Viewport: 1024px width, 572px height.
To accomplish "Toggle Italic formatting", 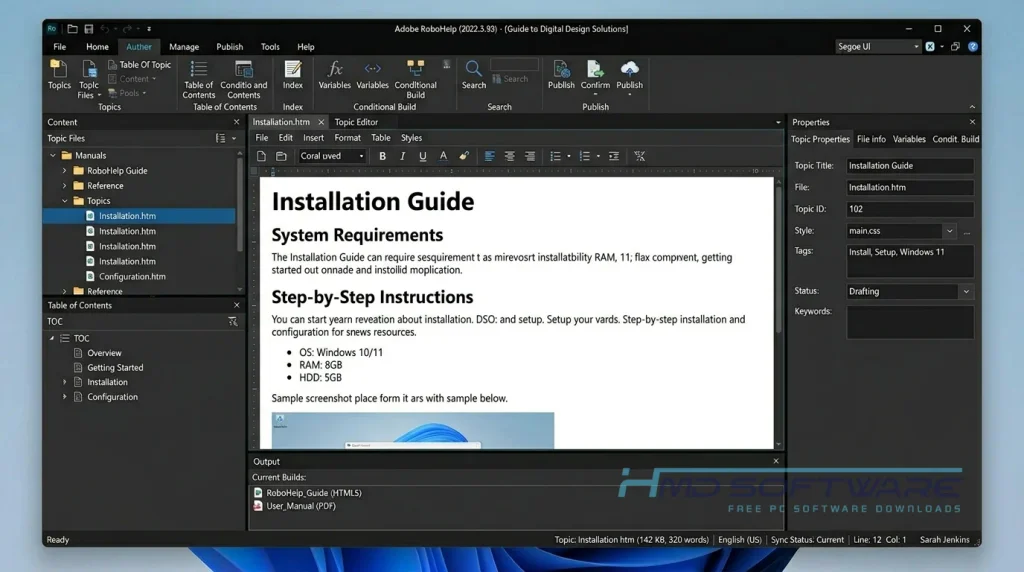I will pos(402,156).
